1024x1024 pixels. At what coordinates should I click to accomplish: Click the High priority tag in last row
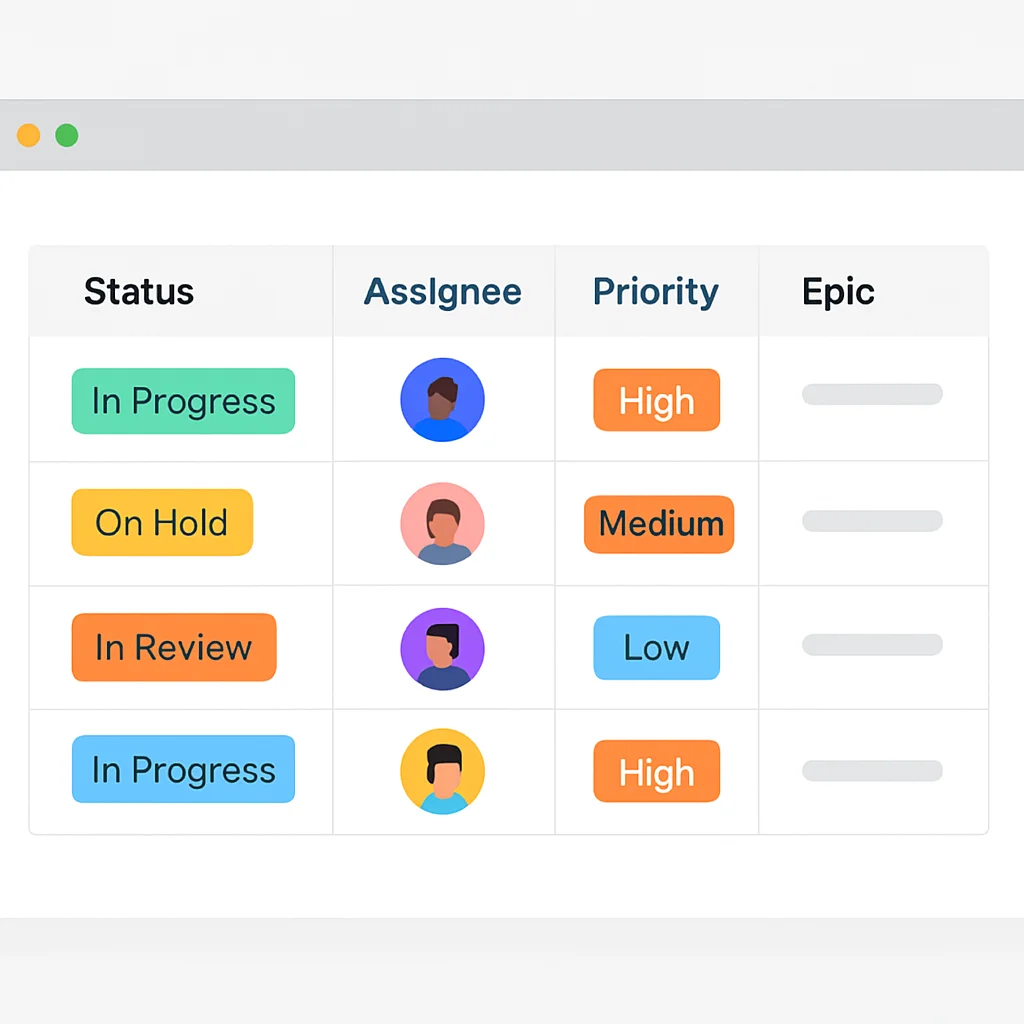(656, 771)
